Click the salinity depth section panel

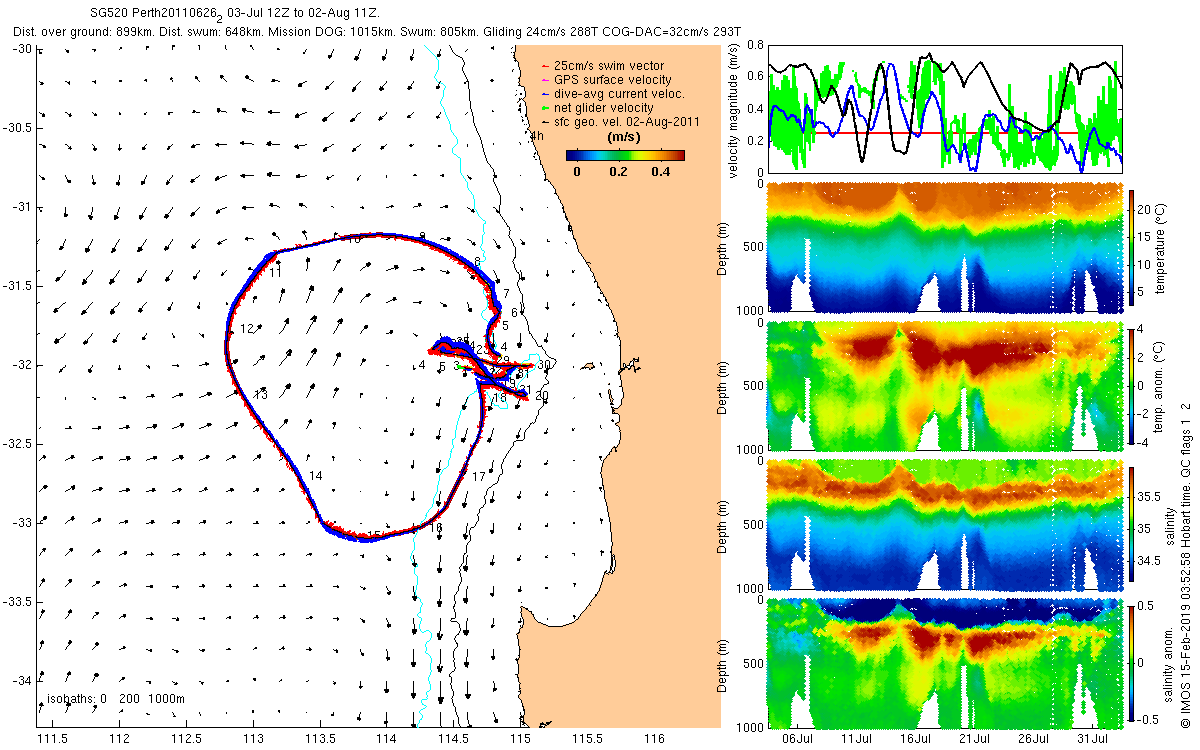tap(944, 524)
